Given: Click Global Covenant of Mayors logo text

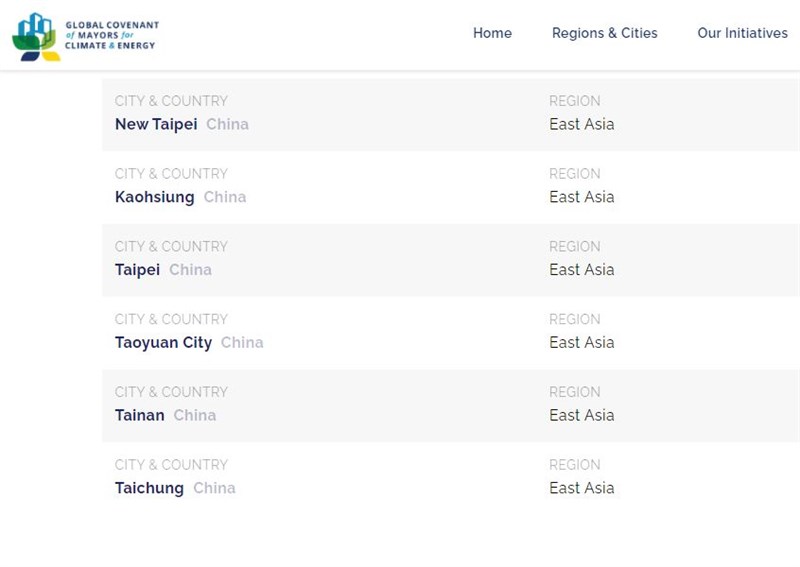Looking at the screenshot, I should (x=112, y=35).
